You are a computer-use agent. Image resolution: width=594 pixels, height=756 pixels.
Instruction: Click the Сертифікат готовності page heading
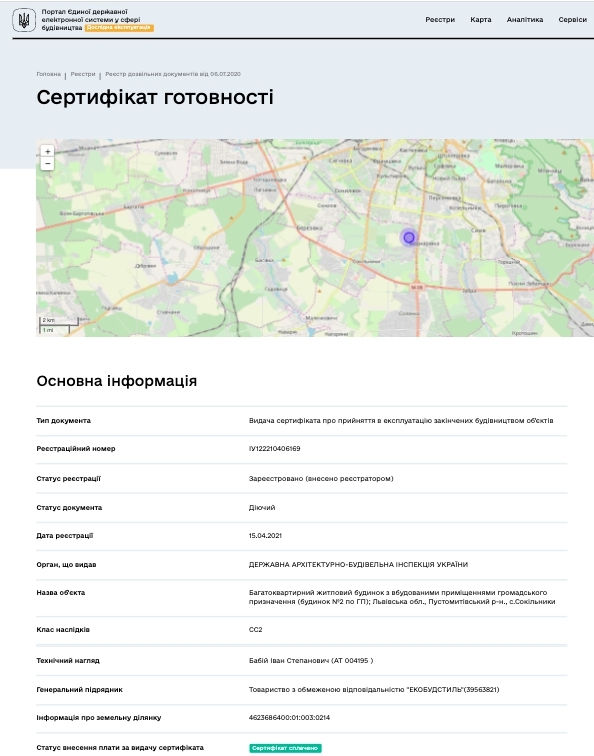point(155,97)
